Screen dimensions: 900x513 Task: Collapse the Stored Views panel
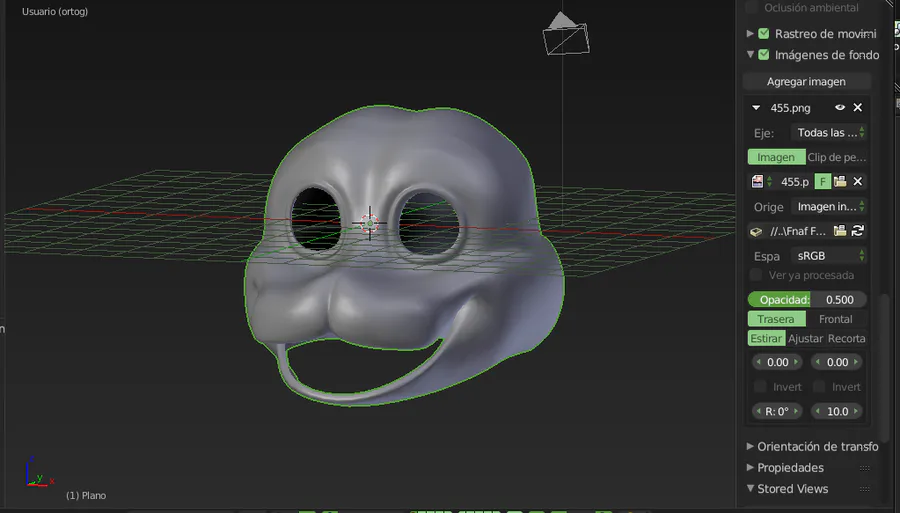click(750, 489)
